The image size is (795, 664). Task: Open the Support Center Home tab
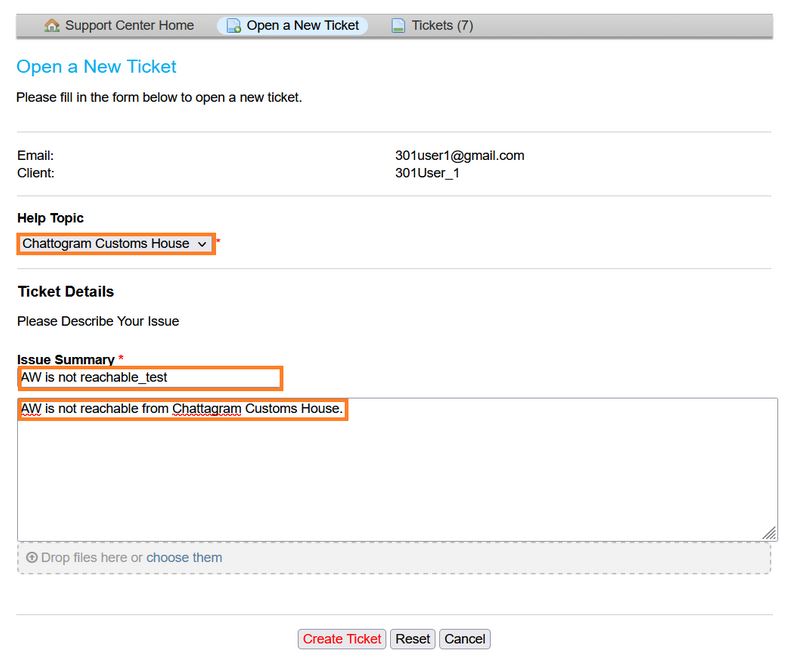(119, 25)
